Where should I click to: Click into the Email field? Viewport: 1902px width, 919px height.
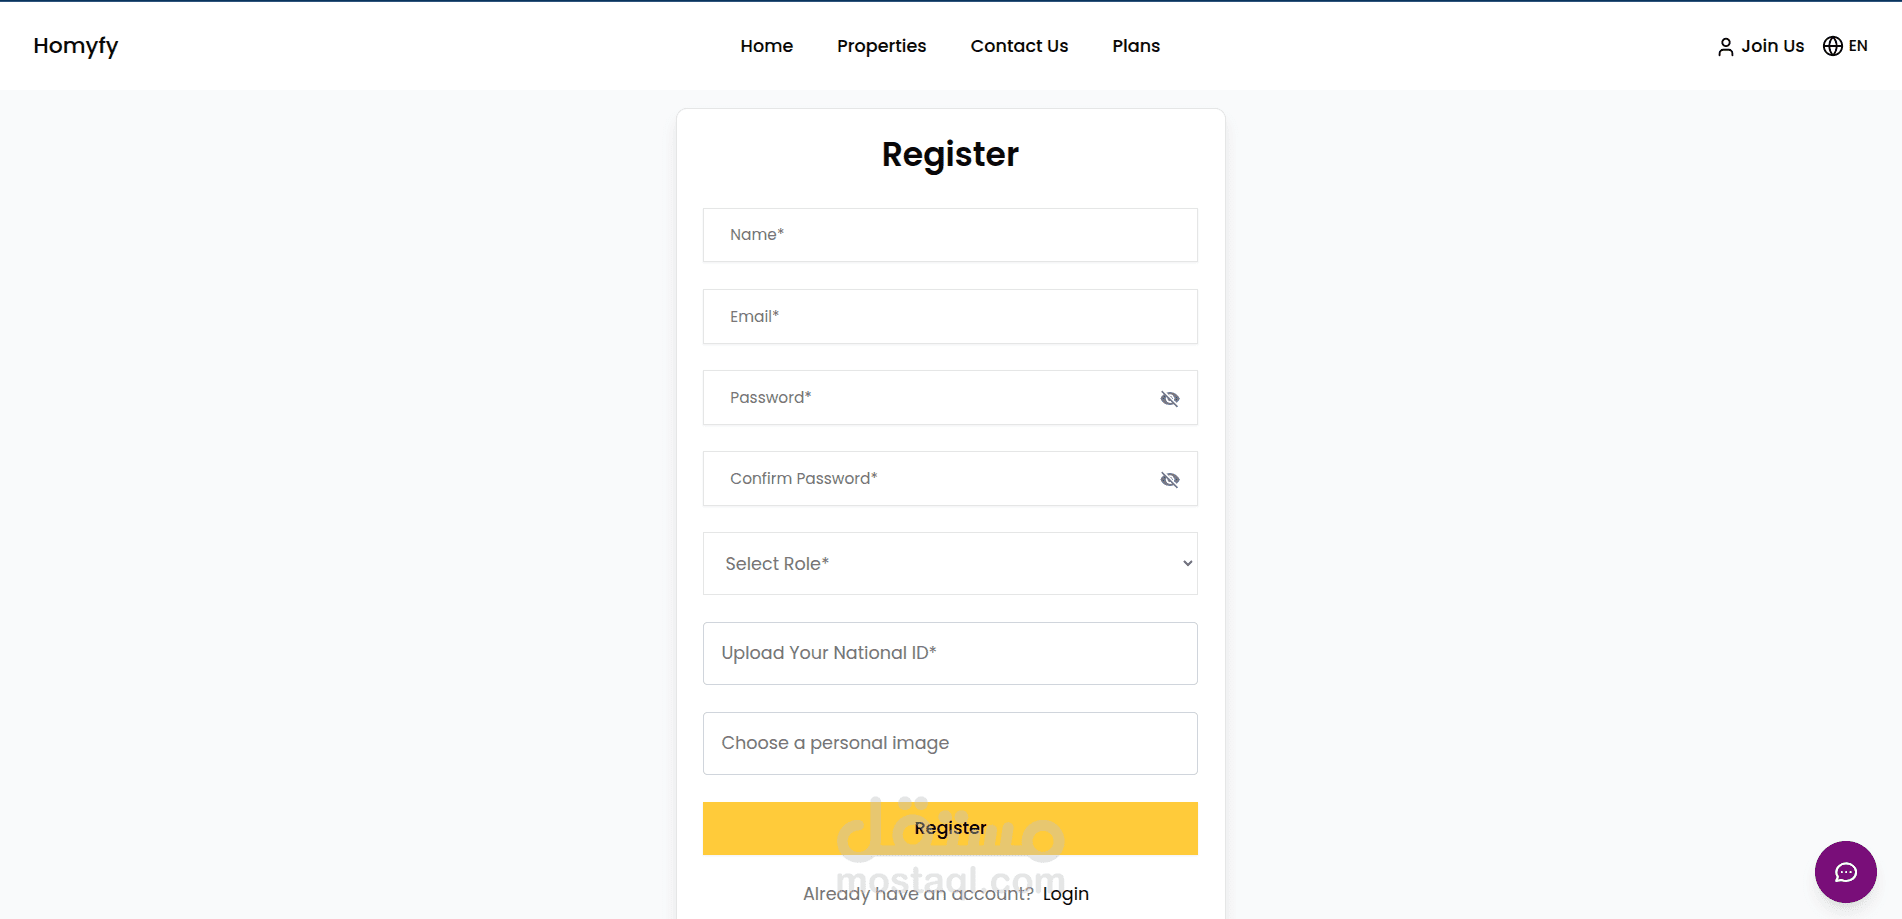(950, 317)
